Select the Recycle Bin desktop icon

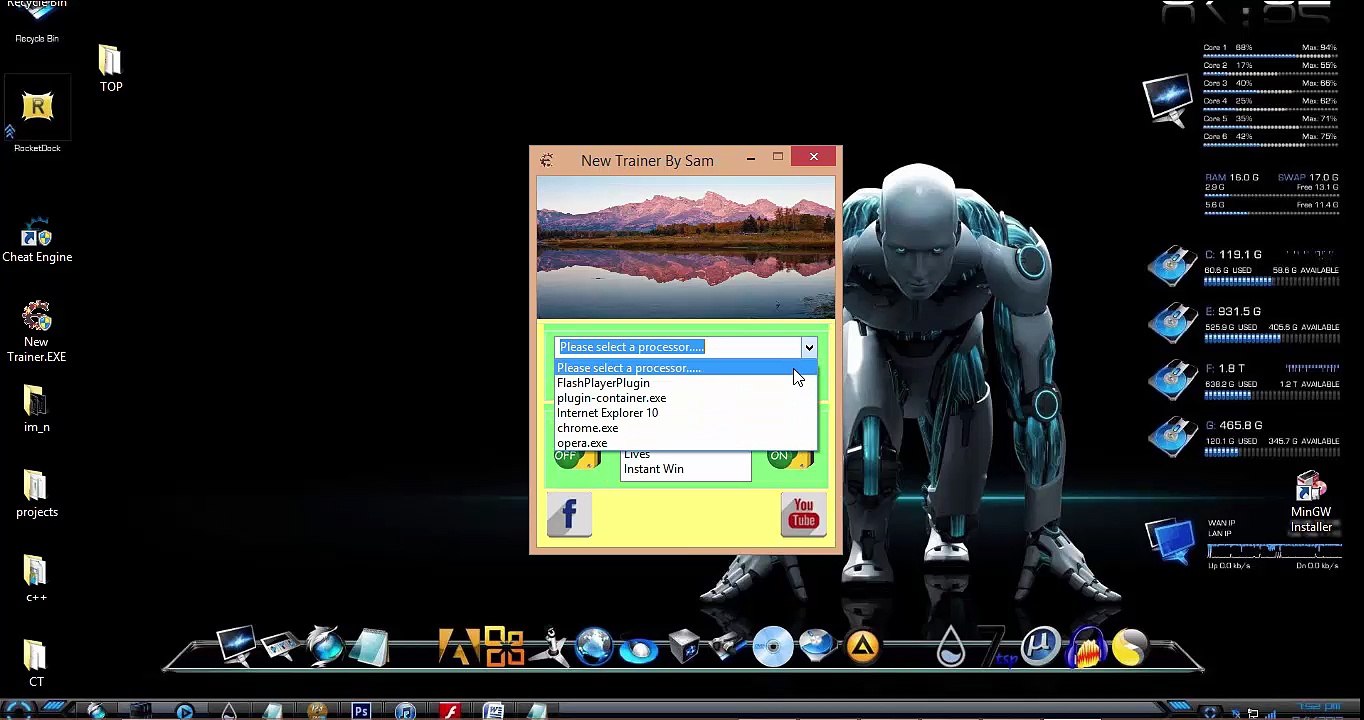point(37,22)
